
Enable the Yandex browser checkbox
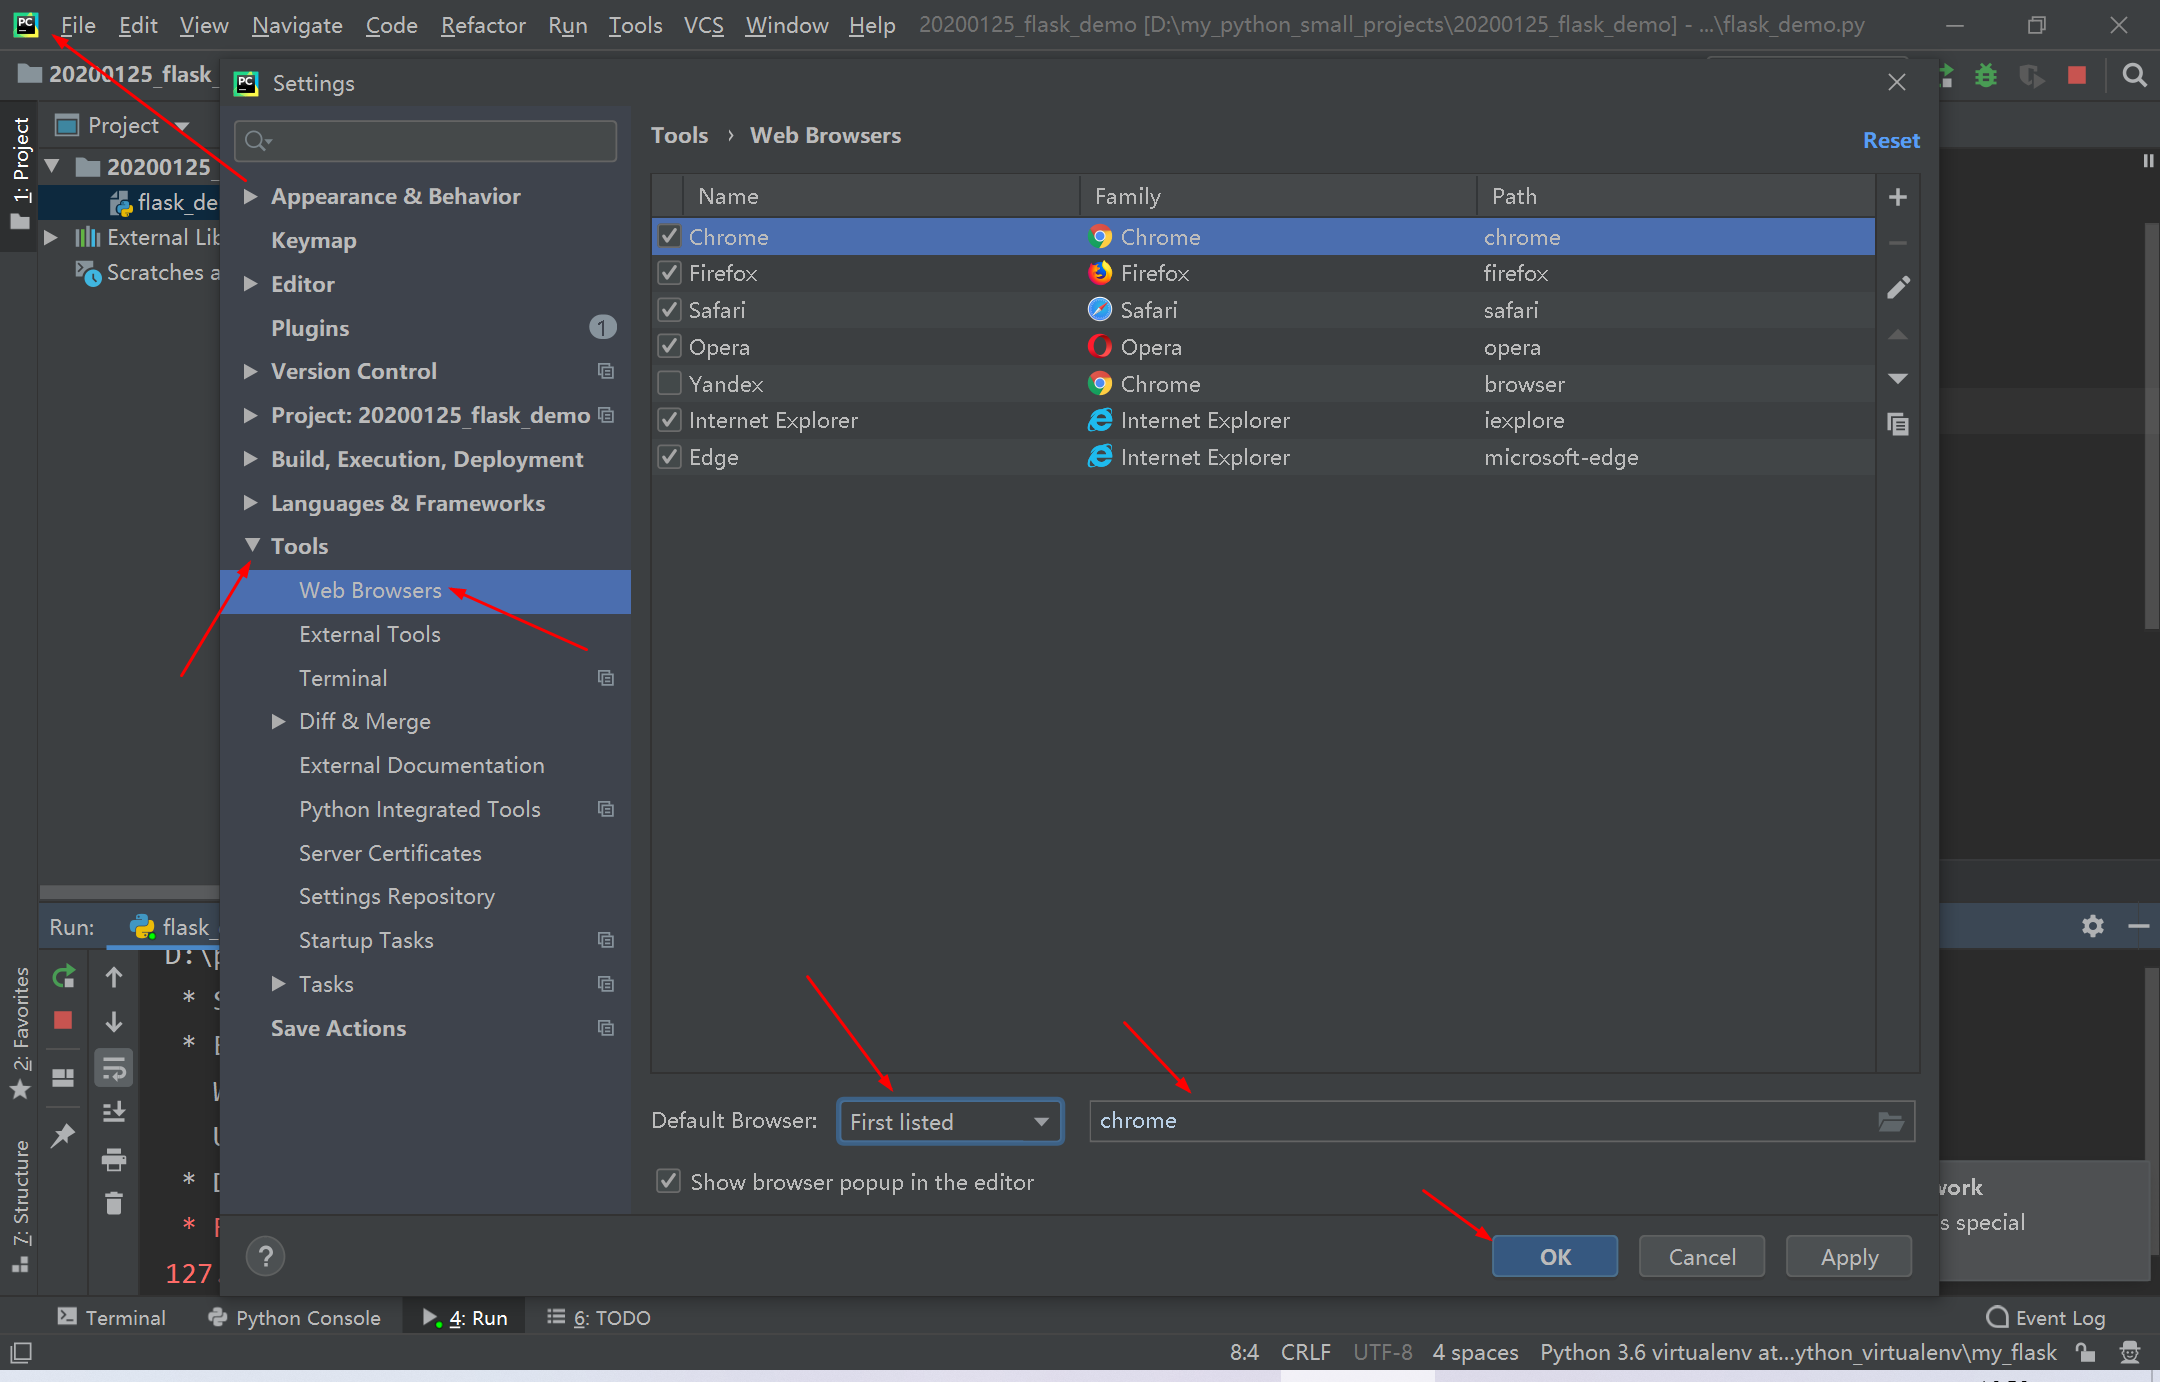click(x=669, y=384)
